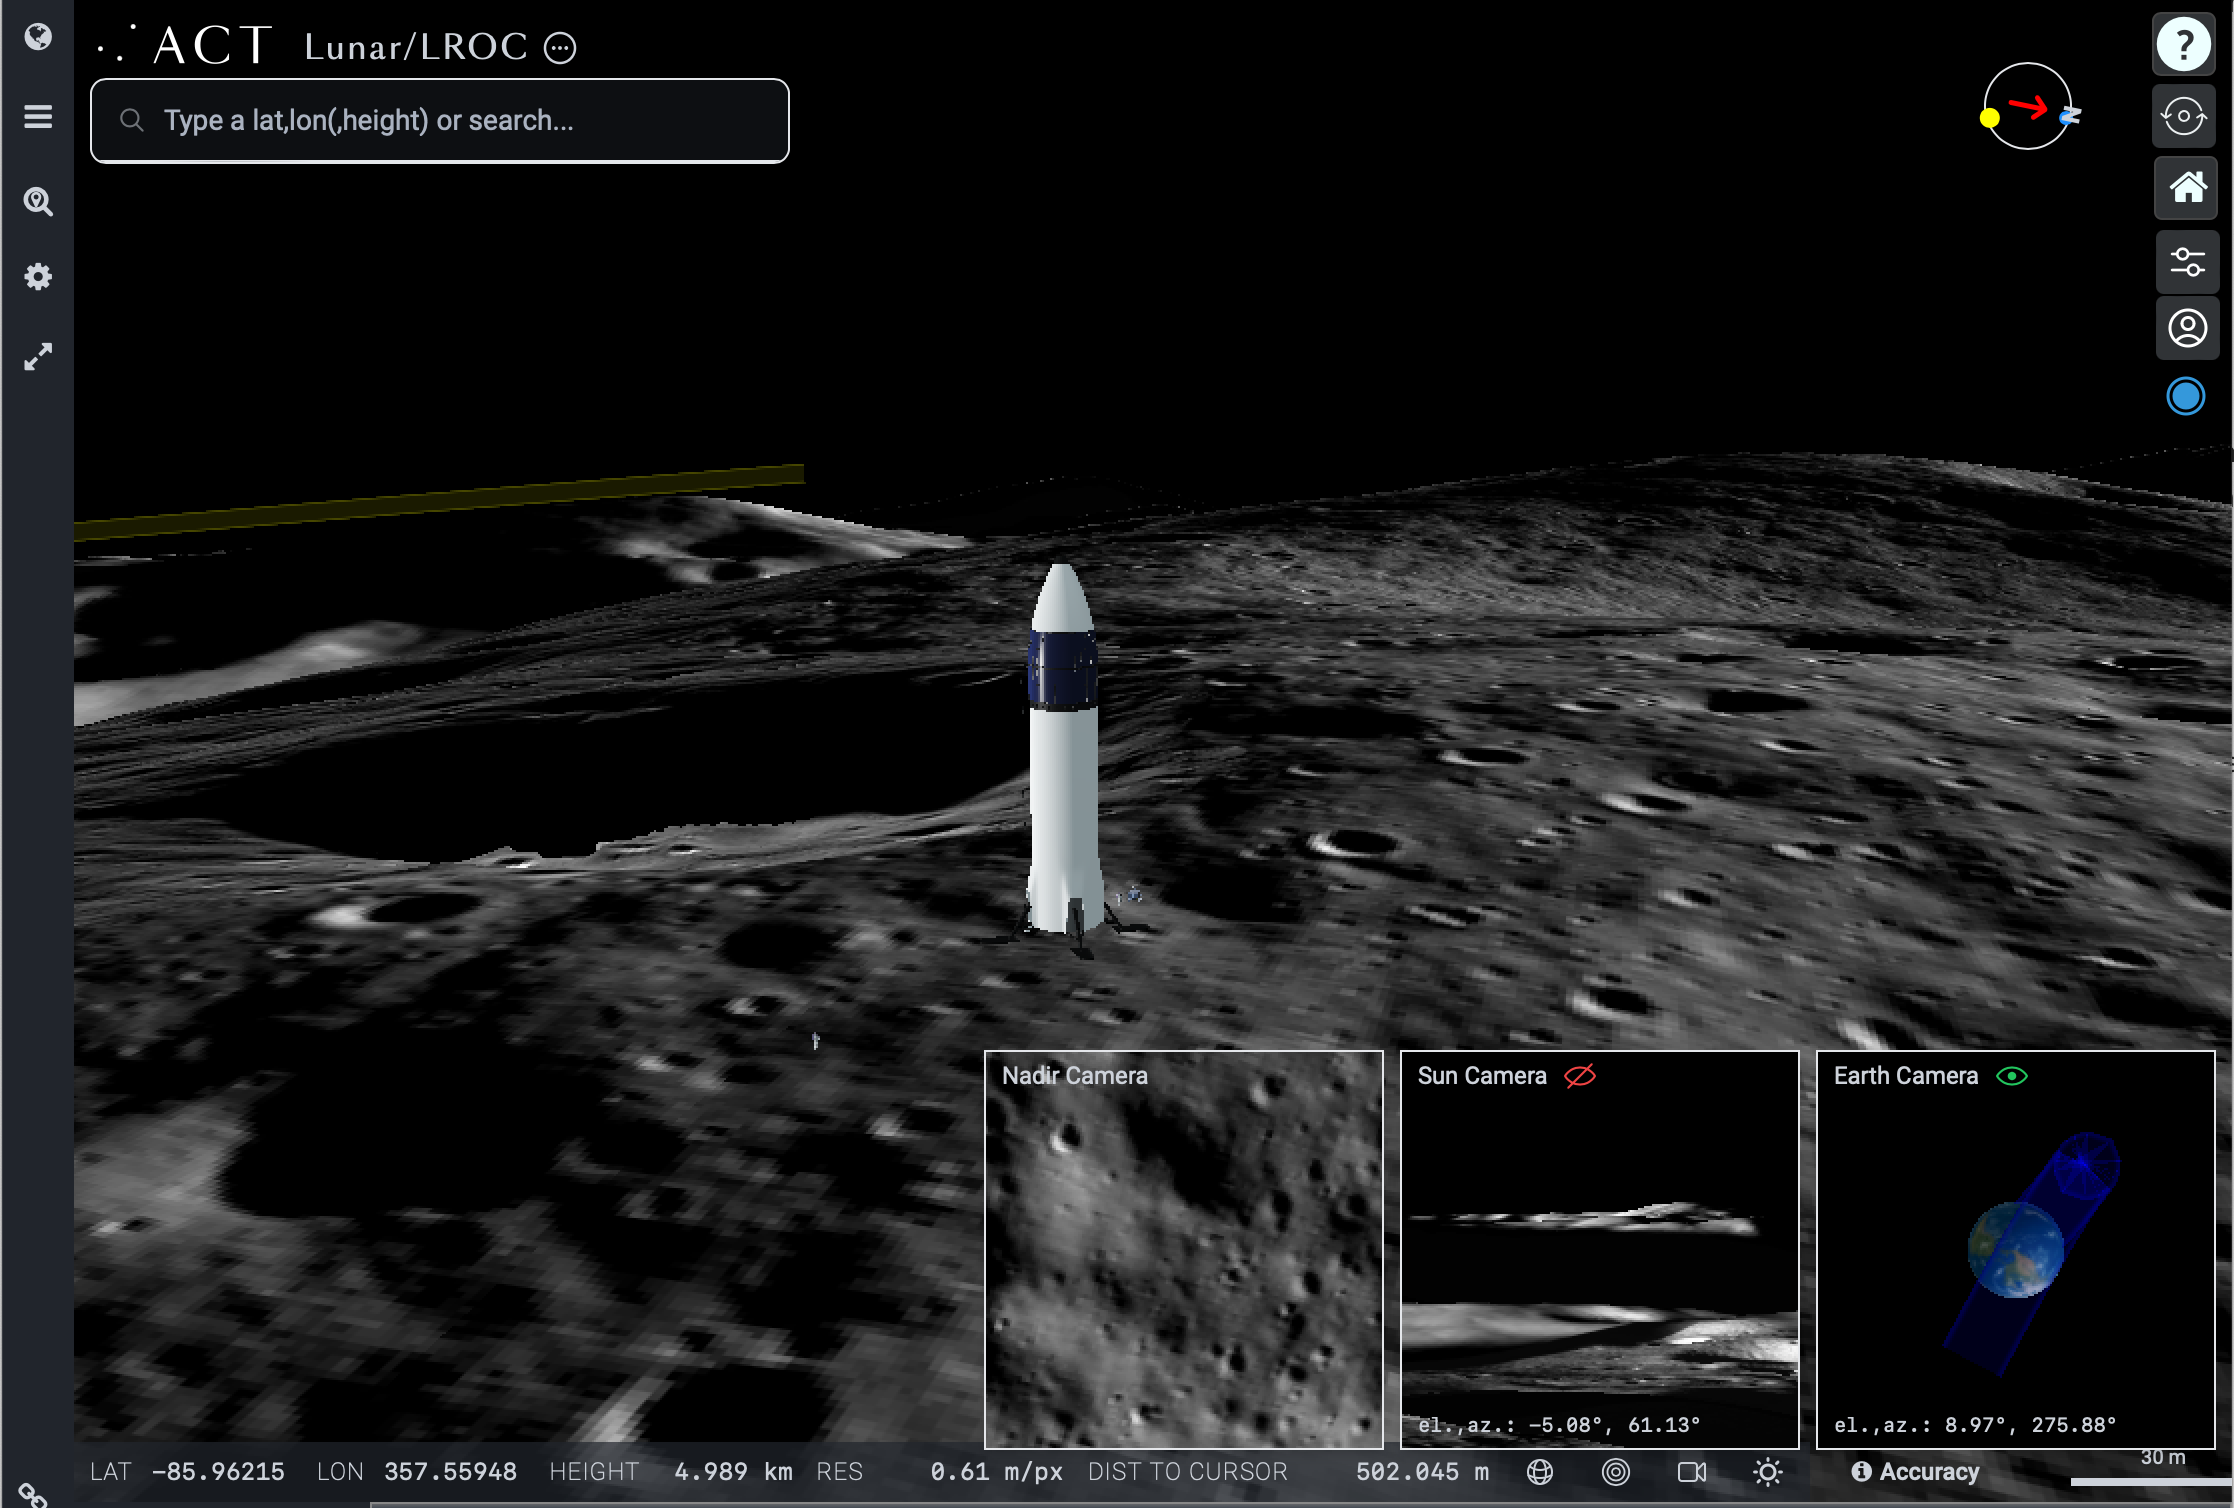Click the magnifier map search icon

click(x=38, y=202)
